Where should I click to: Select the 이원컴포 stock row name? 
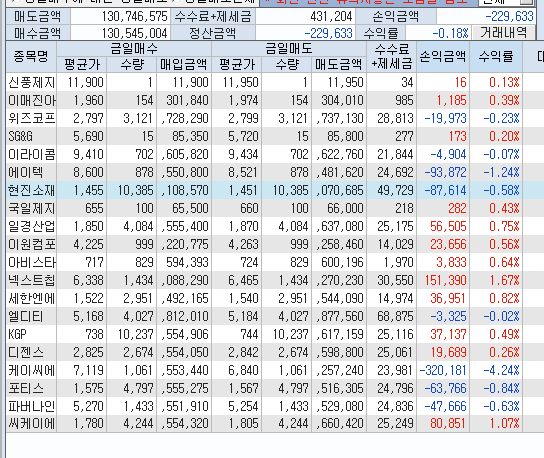tap(31, 245)
